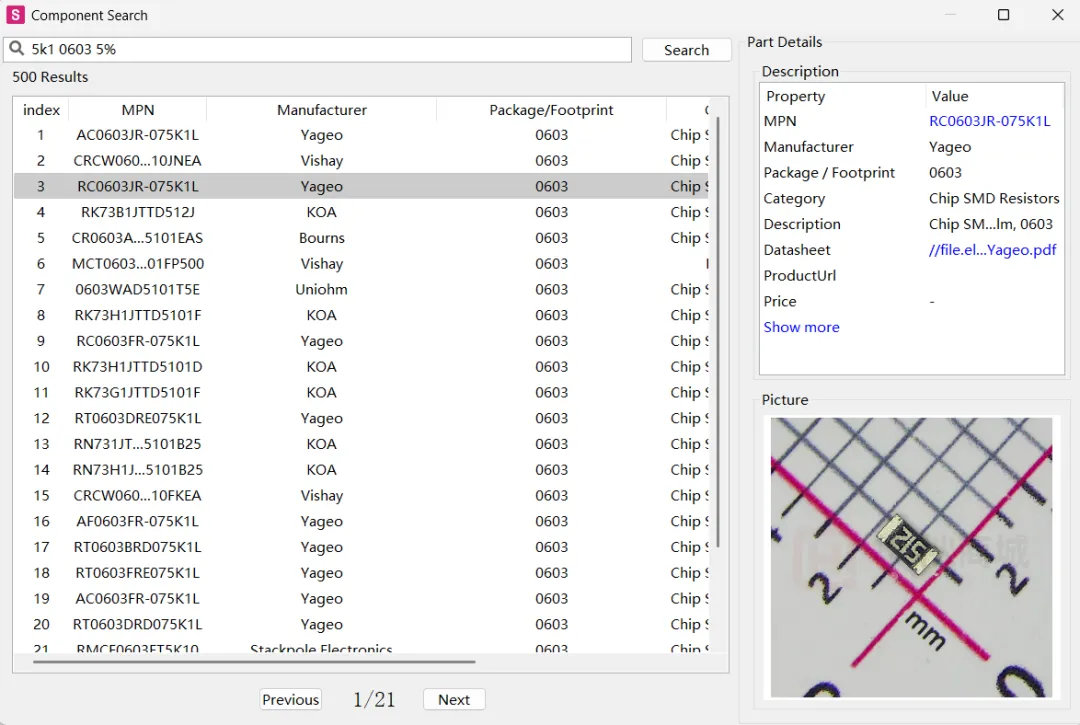Click the resistor product picture
This screenshot has width=1080, height=725.
[911, 557]
